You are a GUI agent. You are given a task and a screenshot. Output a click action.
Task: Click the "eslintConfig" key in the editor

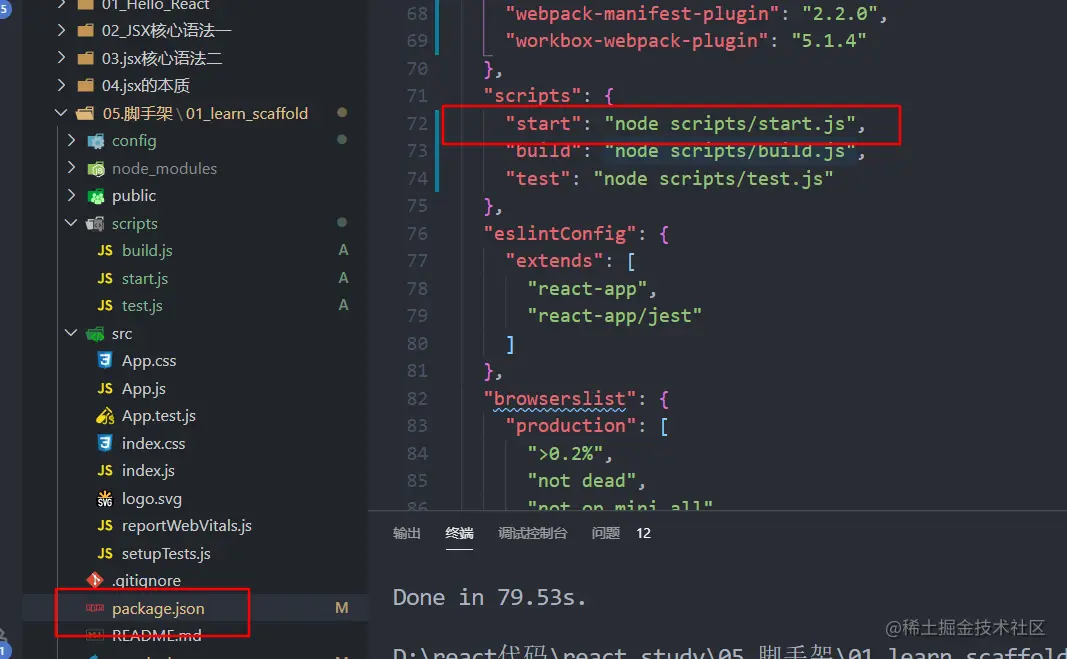point(560,234)
